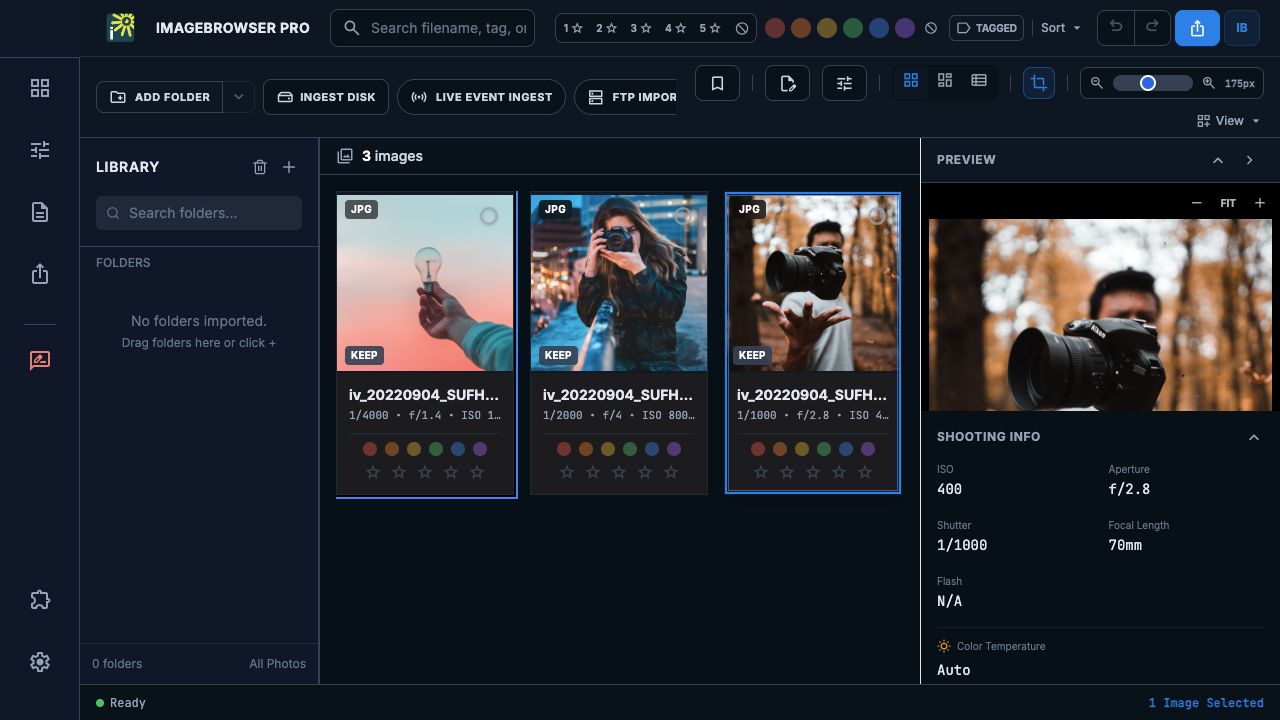Collapse the Preview panel chevron up
The image size is (1280, 720).
[x=1218, y=160]
